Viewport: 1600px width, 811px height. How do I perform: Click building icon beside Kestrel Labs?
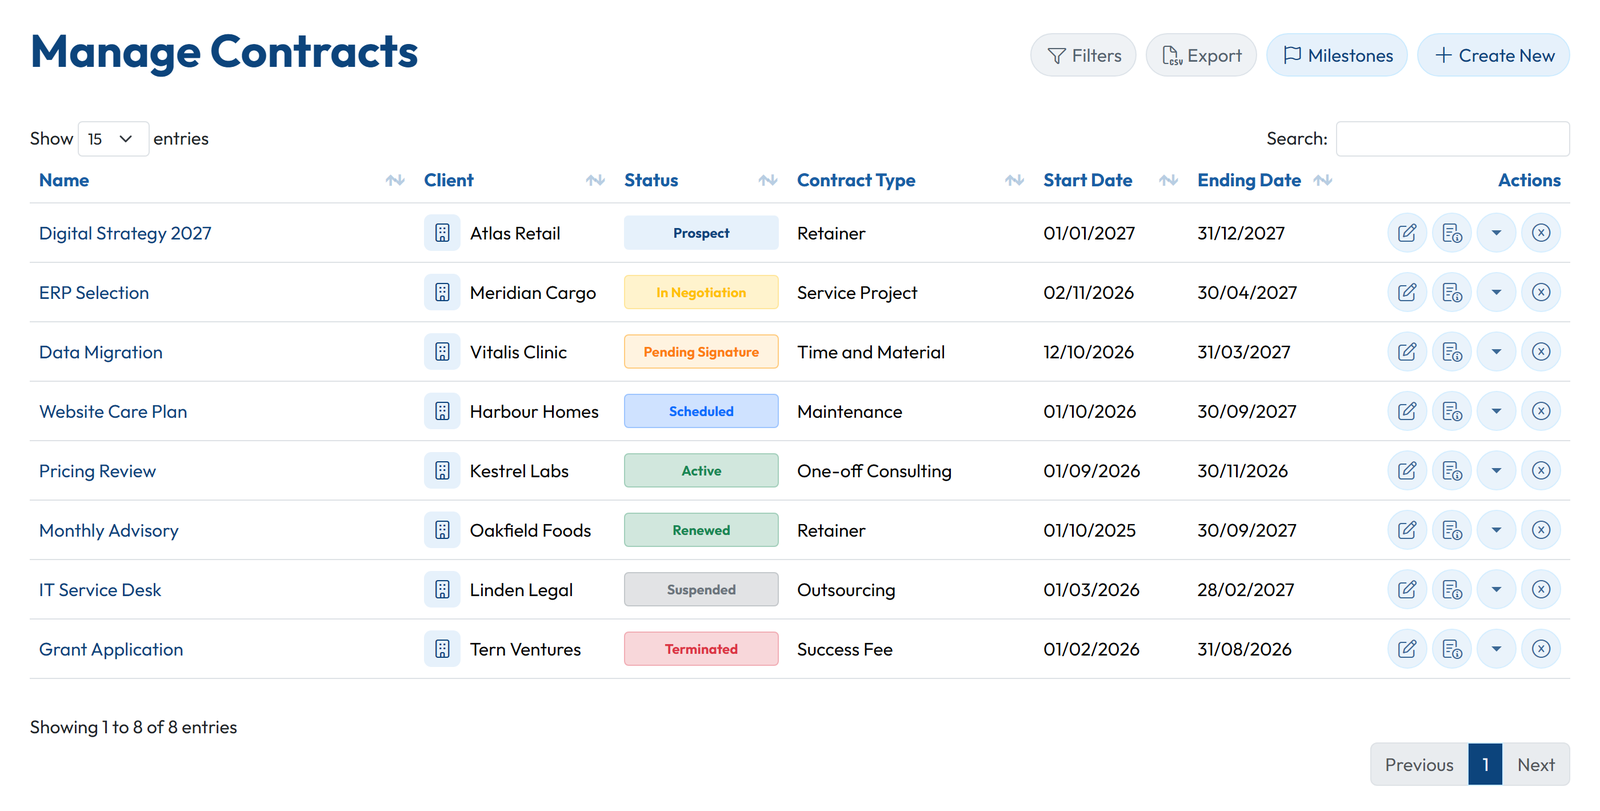442,471
